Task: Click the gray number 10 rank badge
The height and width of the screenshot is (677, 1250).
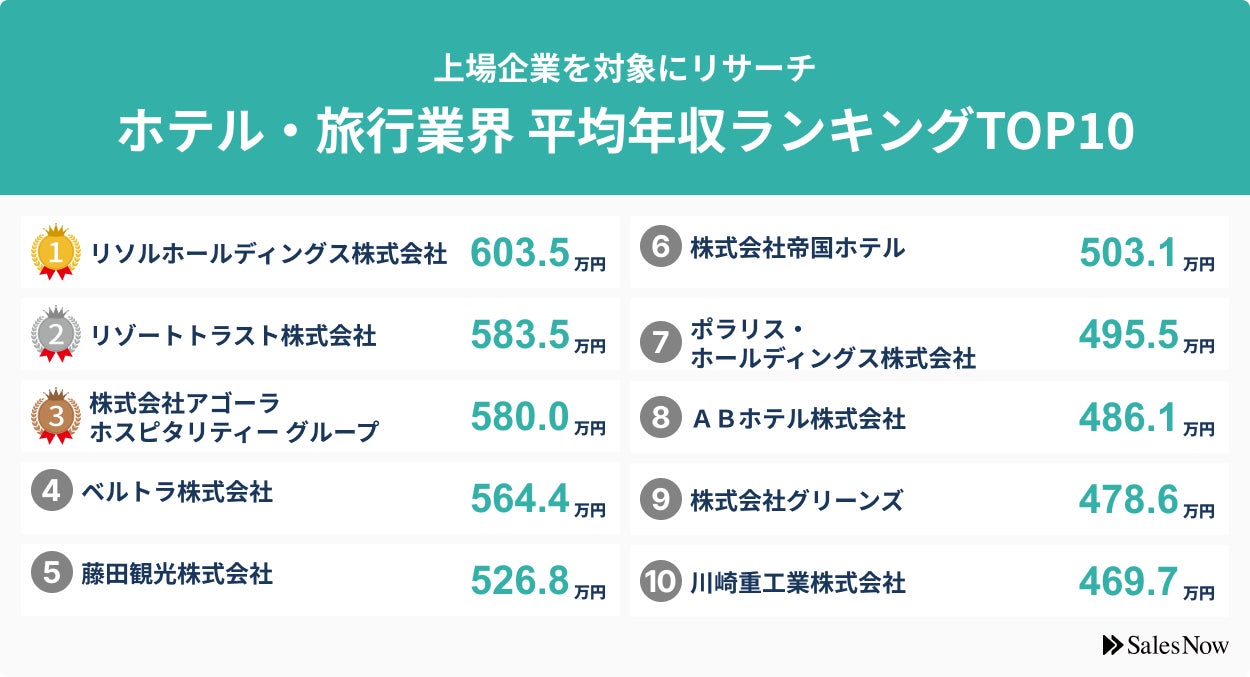Action: (x=659, y=582)
